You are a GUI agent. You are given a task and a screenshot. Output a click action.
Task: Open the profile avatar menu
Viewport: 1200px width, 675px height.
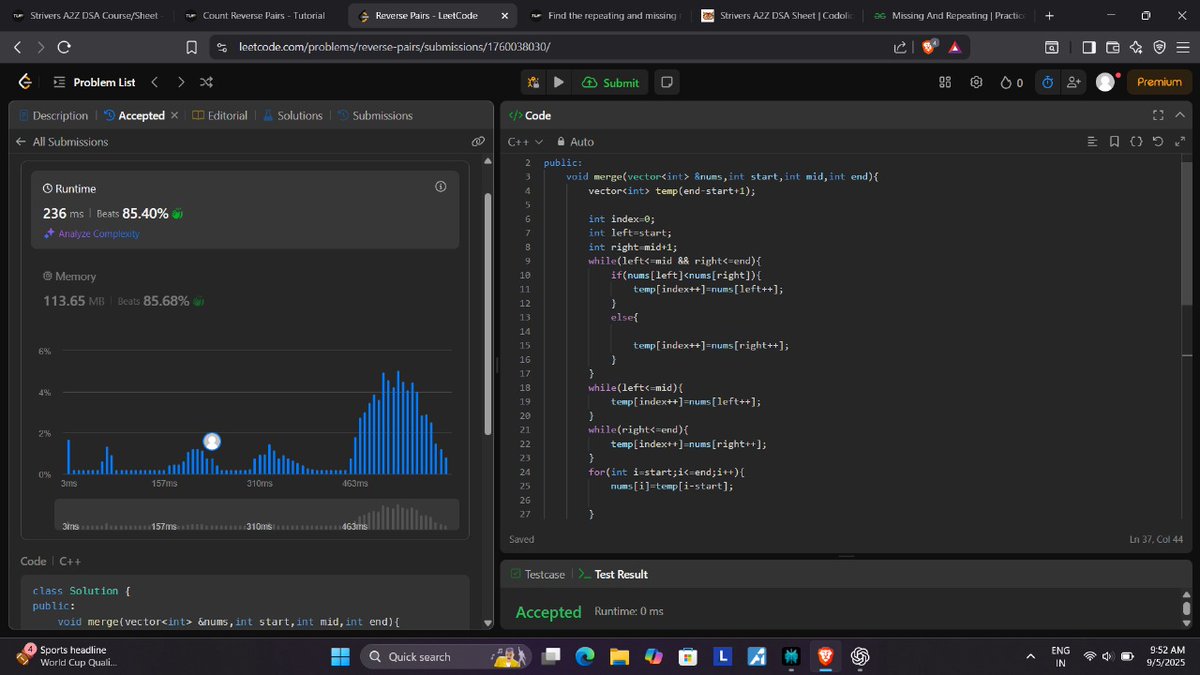click(x=1105, y=82)
